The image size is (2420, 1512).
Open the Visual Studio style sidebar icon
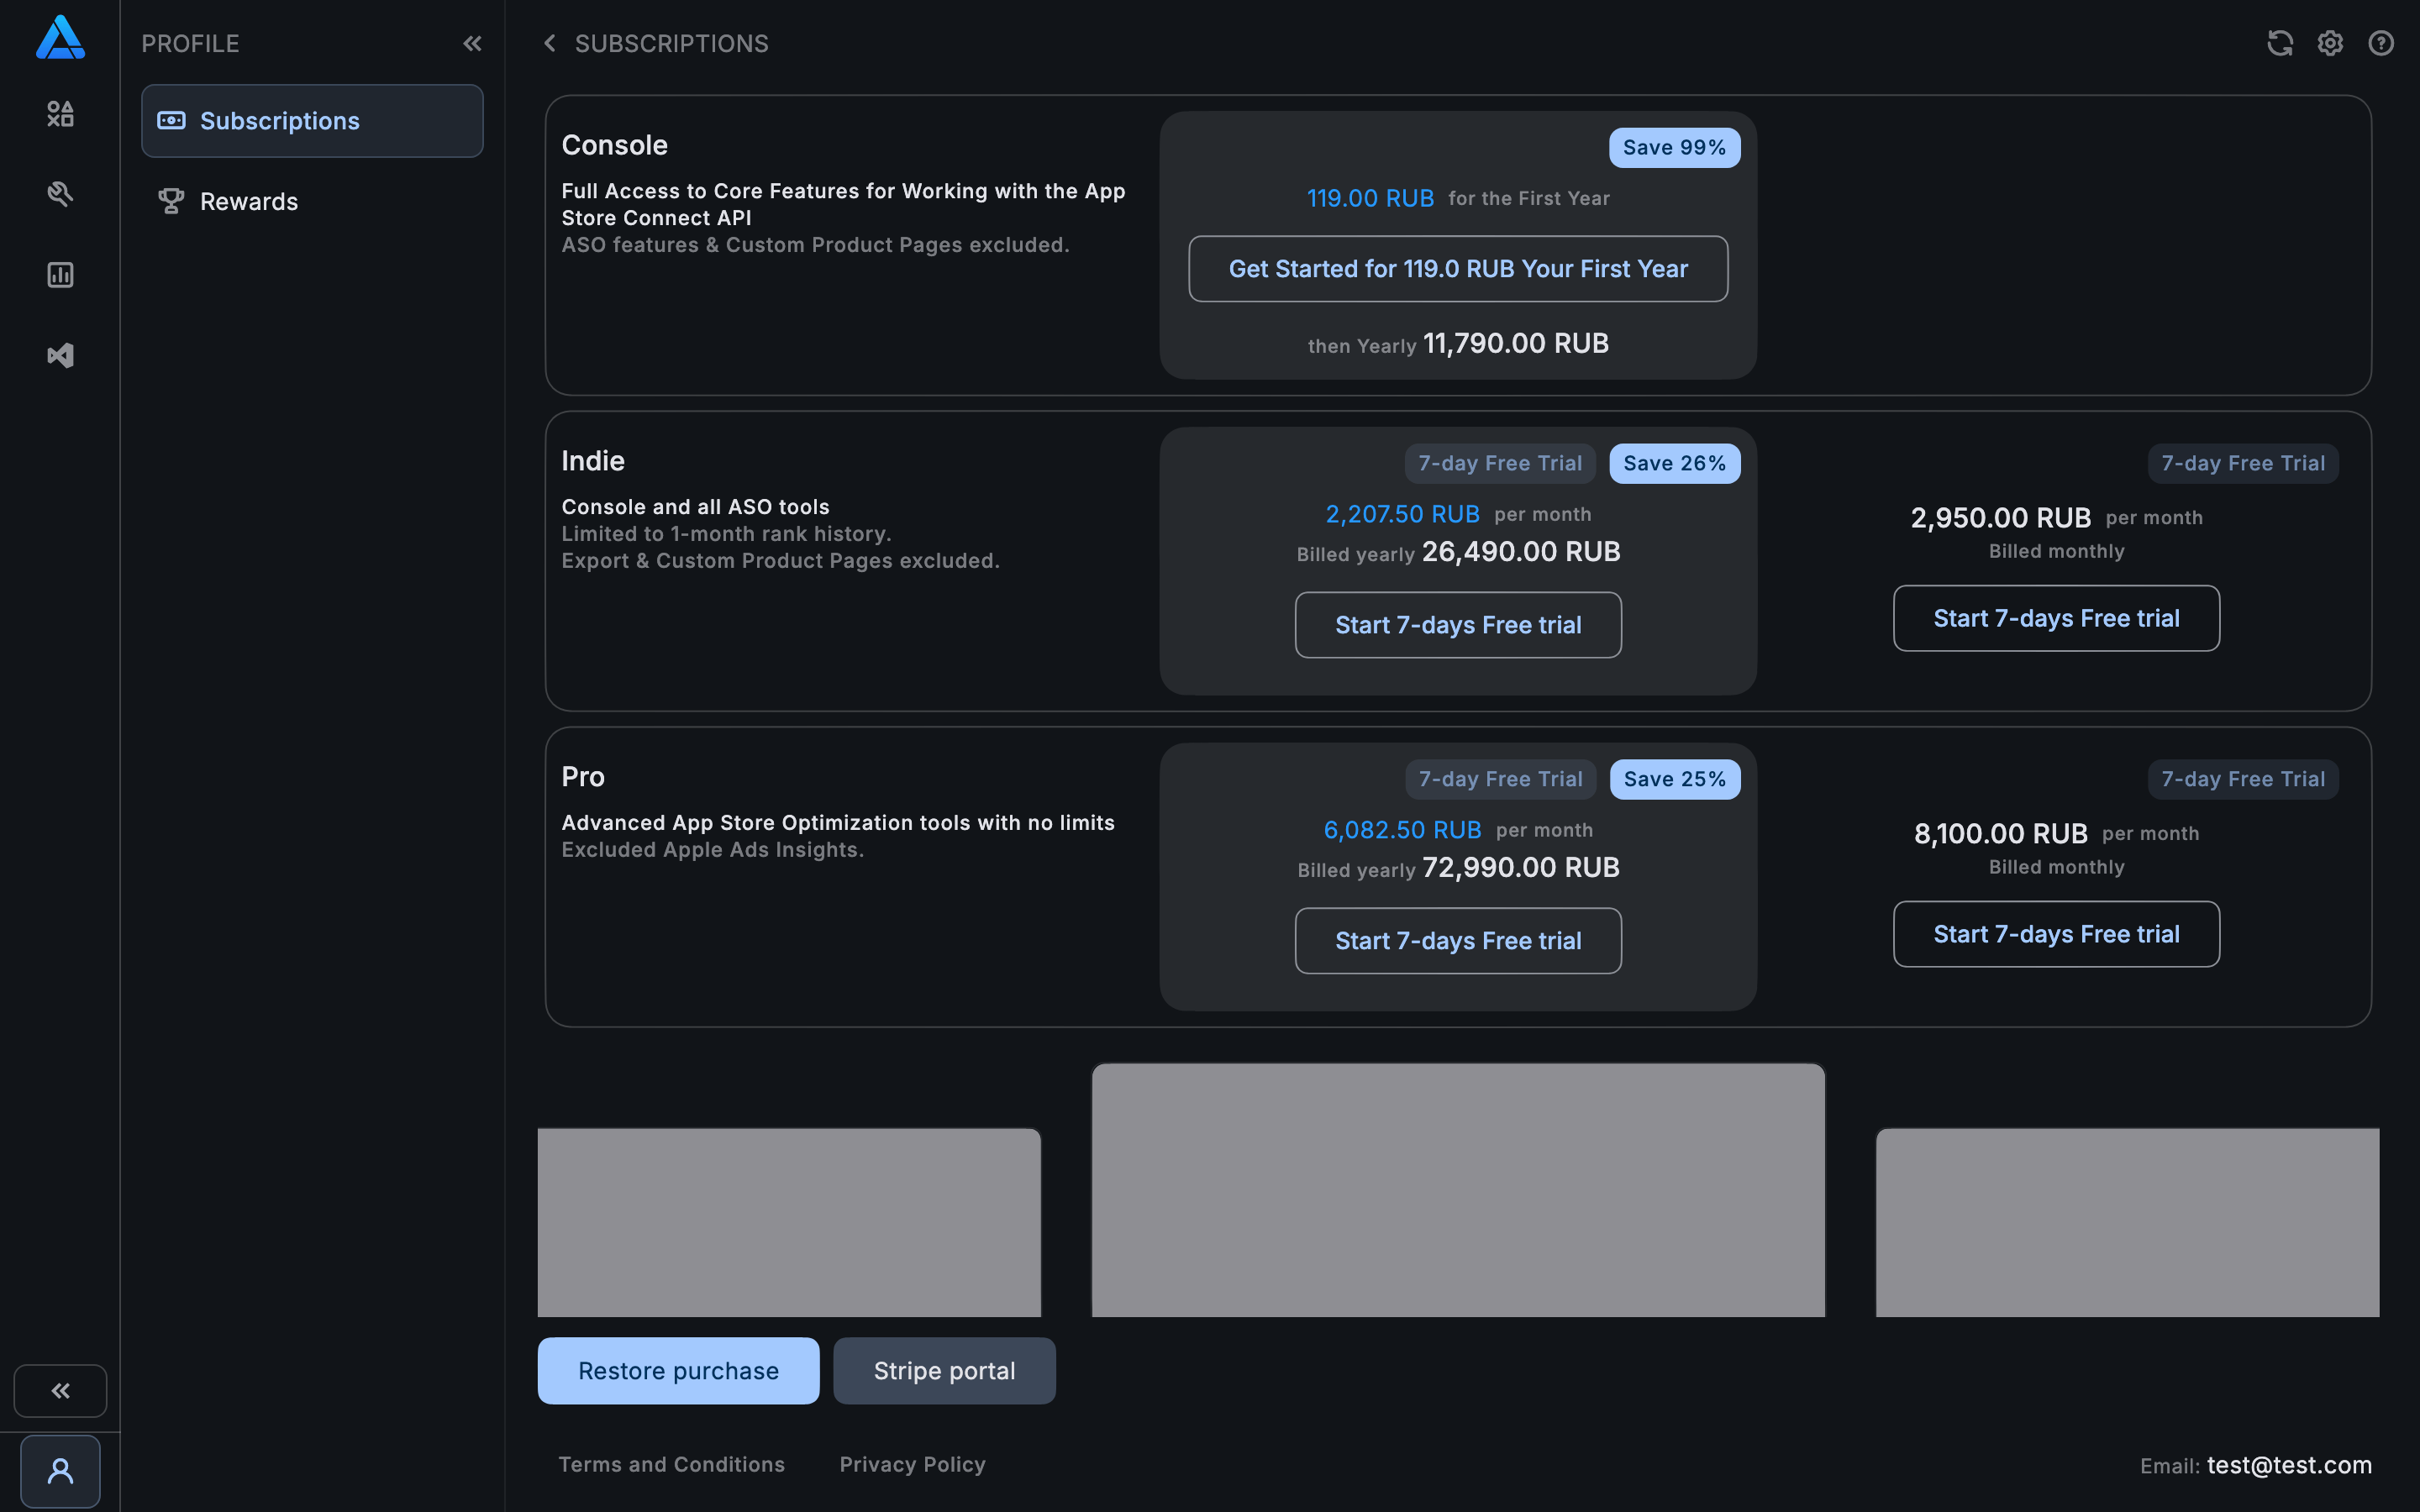pyautogui.click(x=60, y=355)
